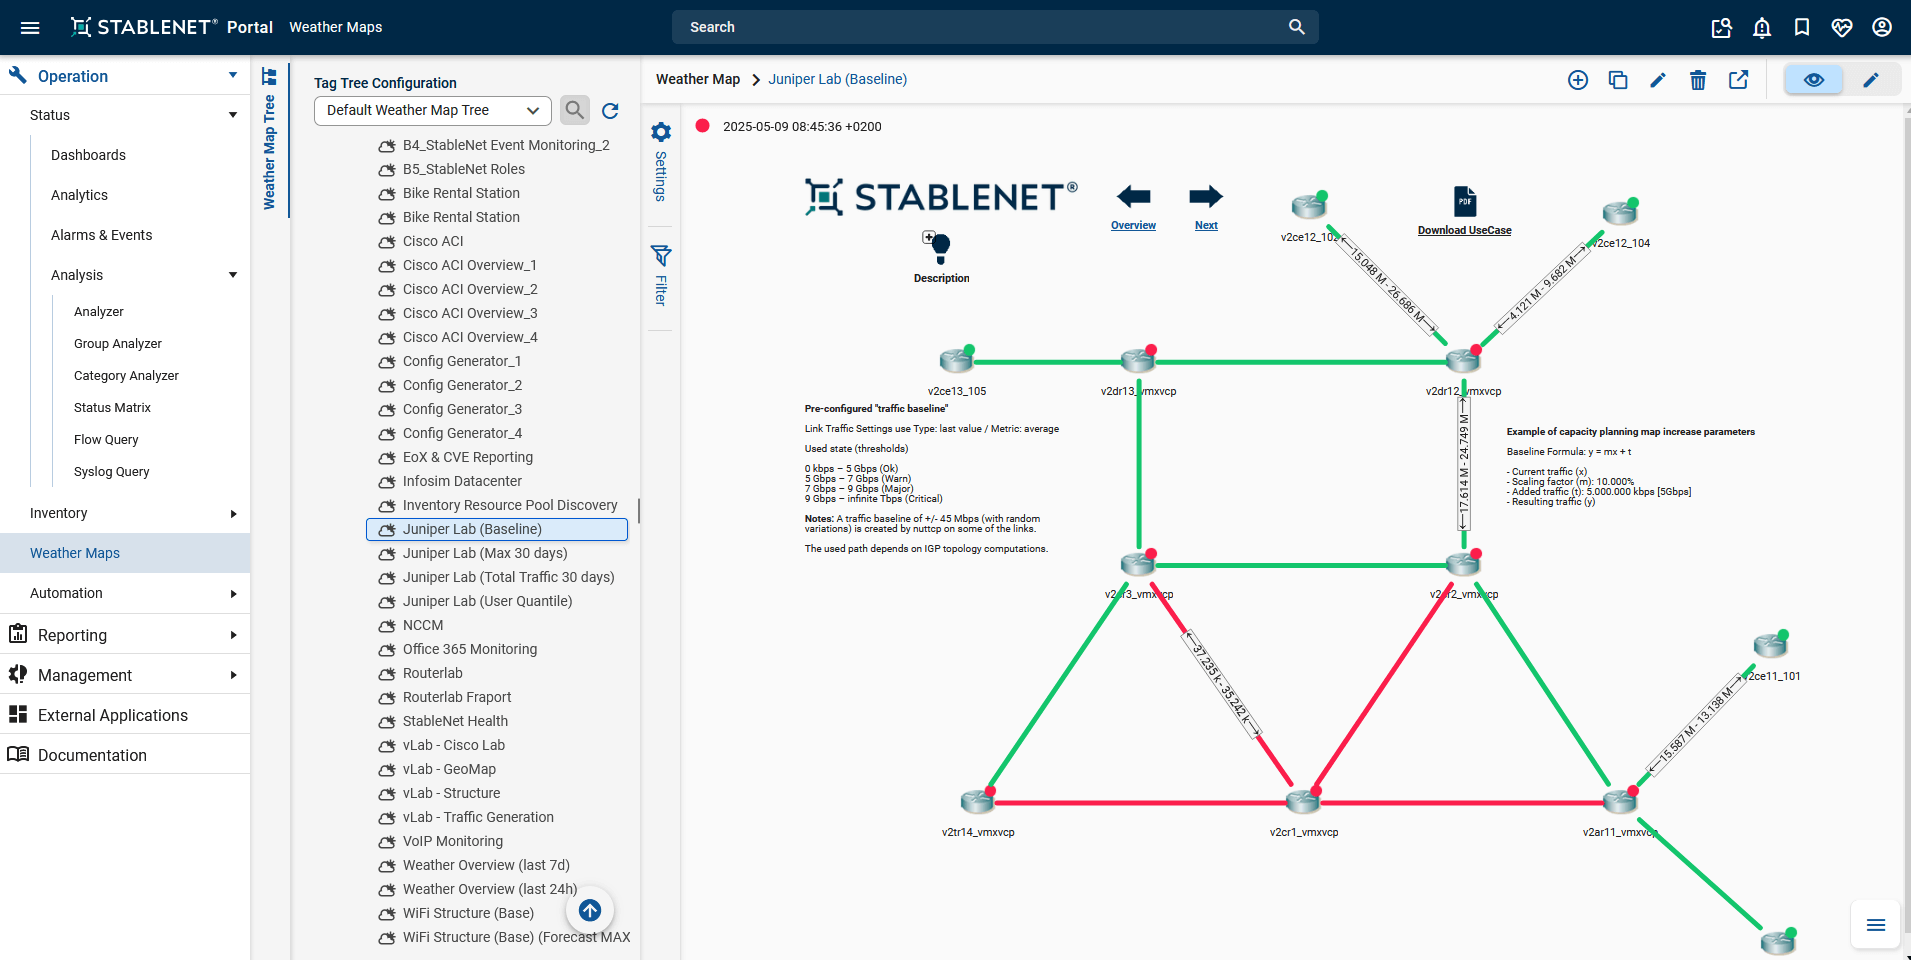Switch to edit mode pencil toggle
This screenshot has width=1911, height=960.
[x=1871, y=80]
